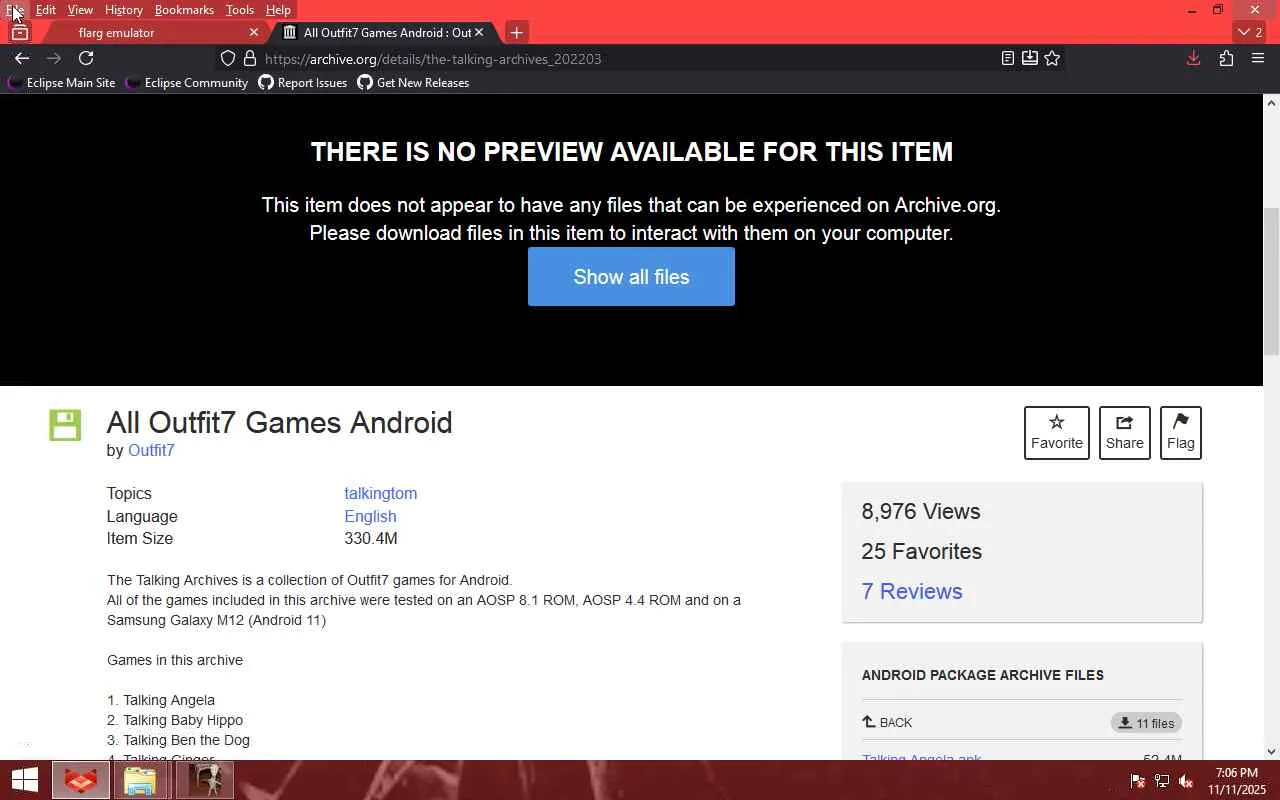Jump to the 7 Reviews link
1280x800 pixels.
pos(912,591)
